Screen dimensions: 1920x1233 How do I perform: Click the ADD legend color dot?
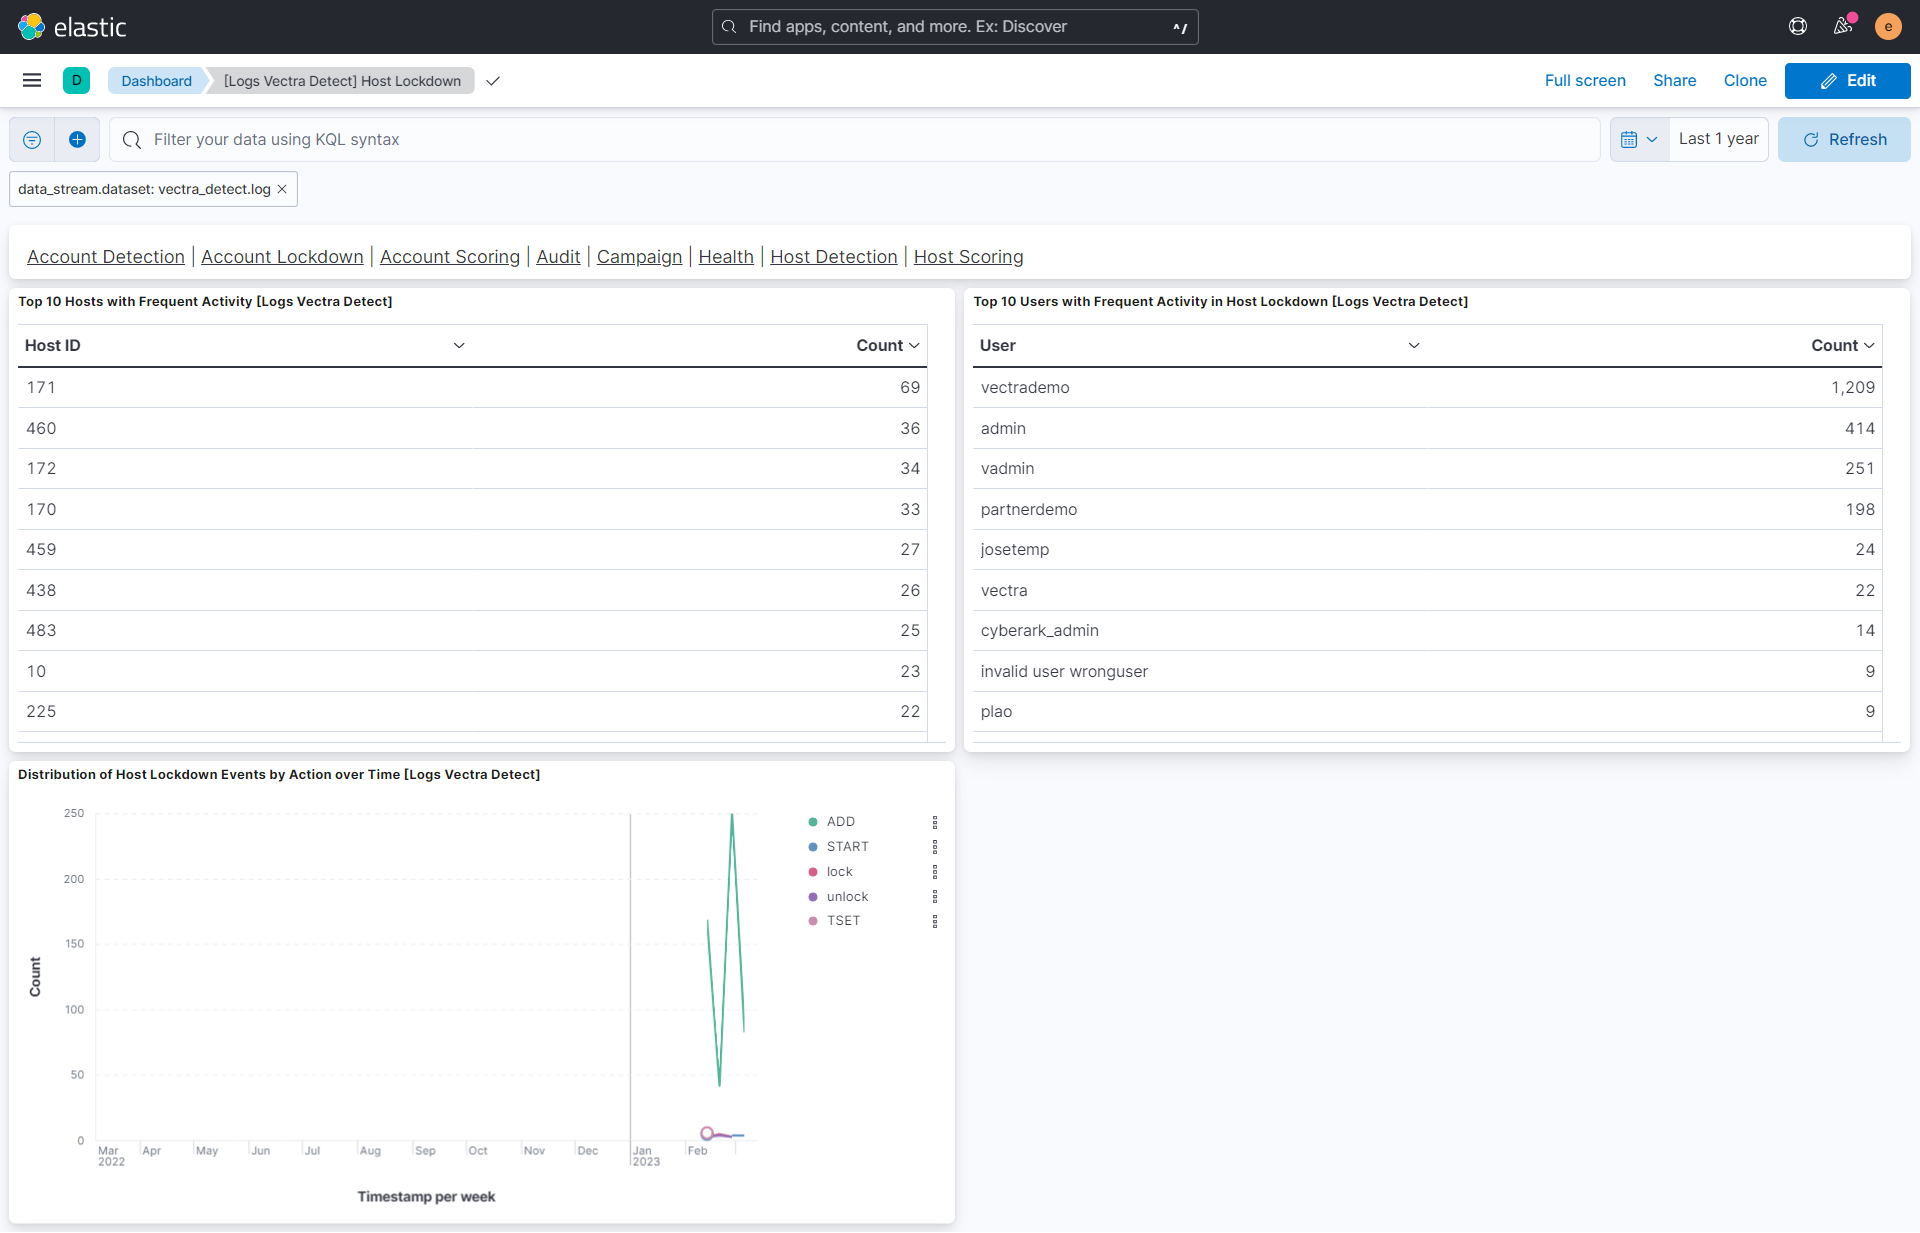point(813,822)
